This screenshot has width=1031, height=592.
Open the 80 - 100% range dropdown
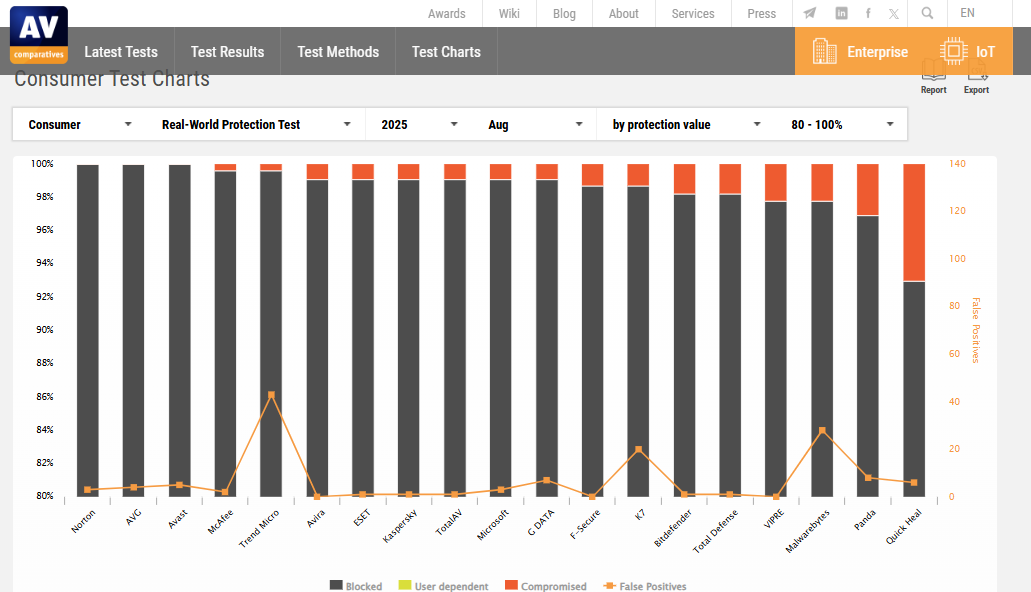[x=842, y=124]
